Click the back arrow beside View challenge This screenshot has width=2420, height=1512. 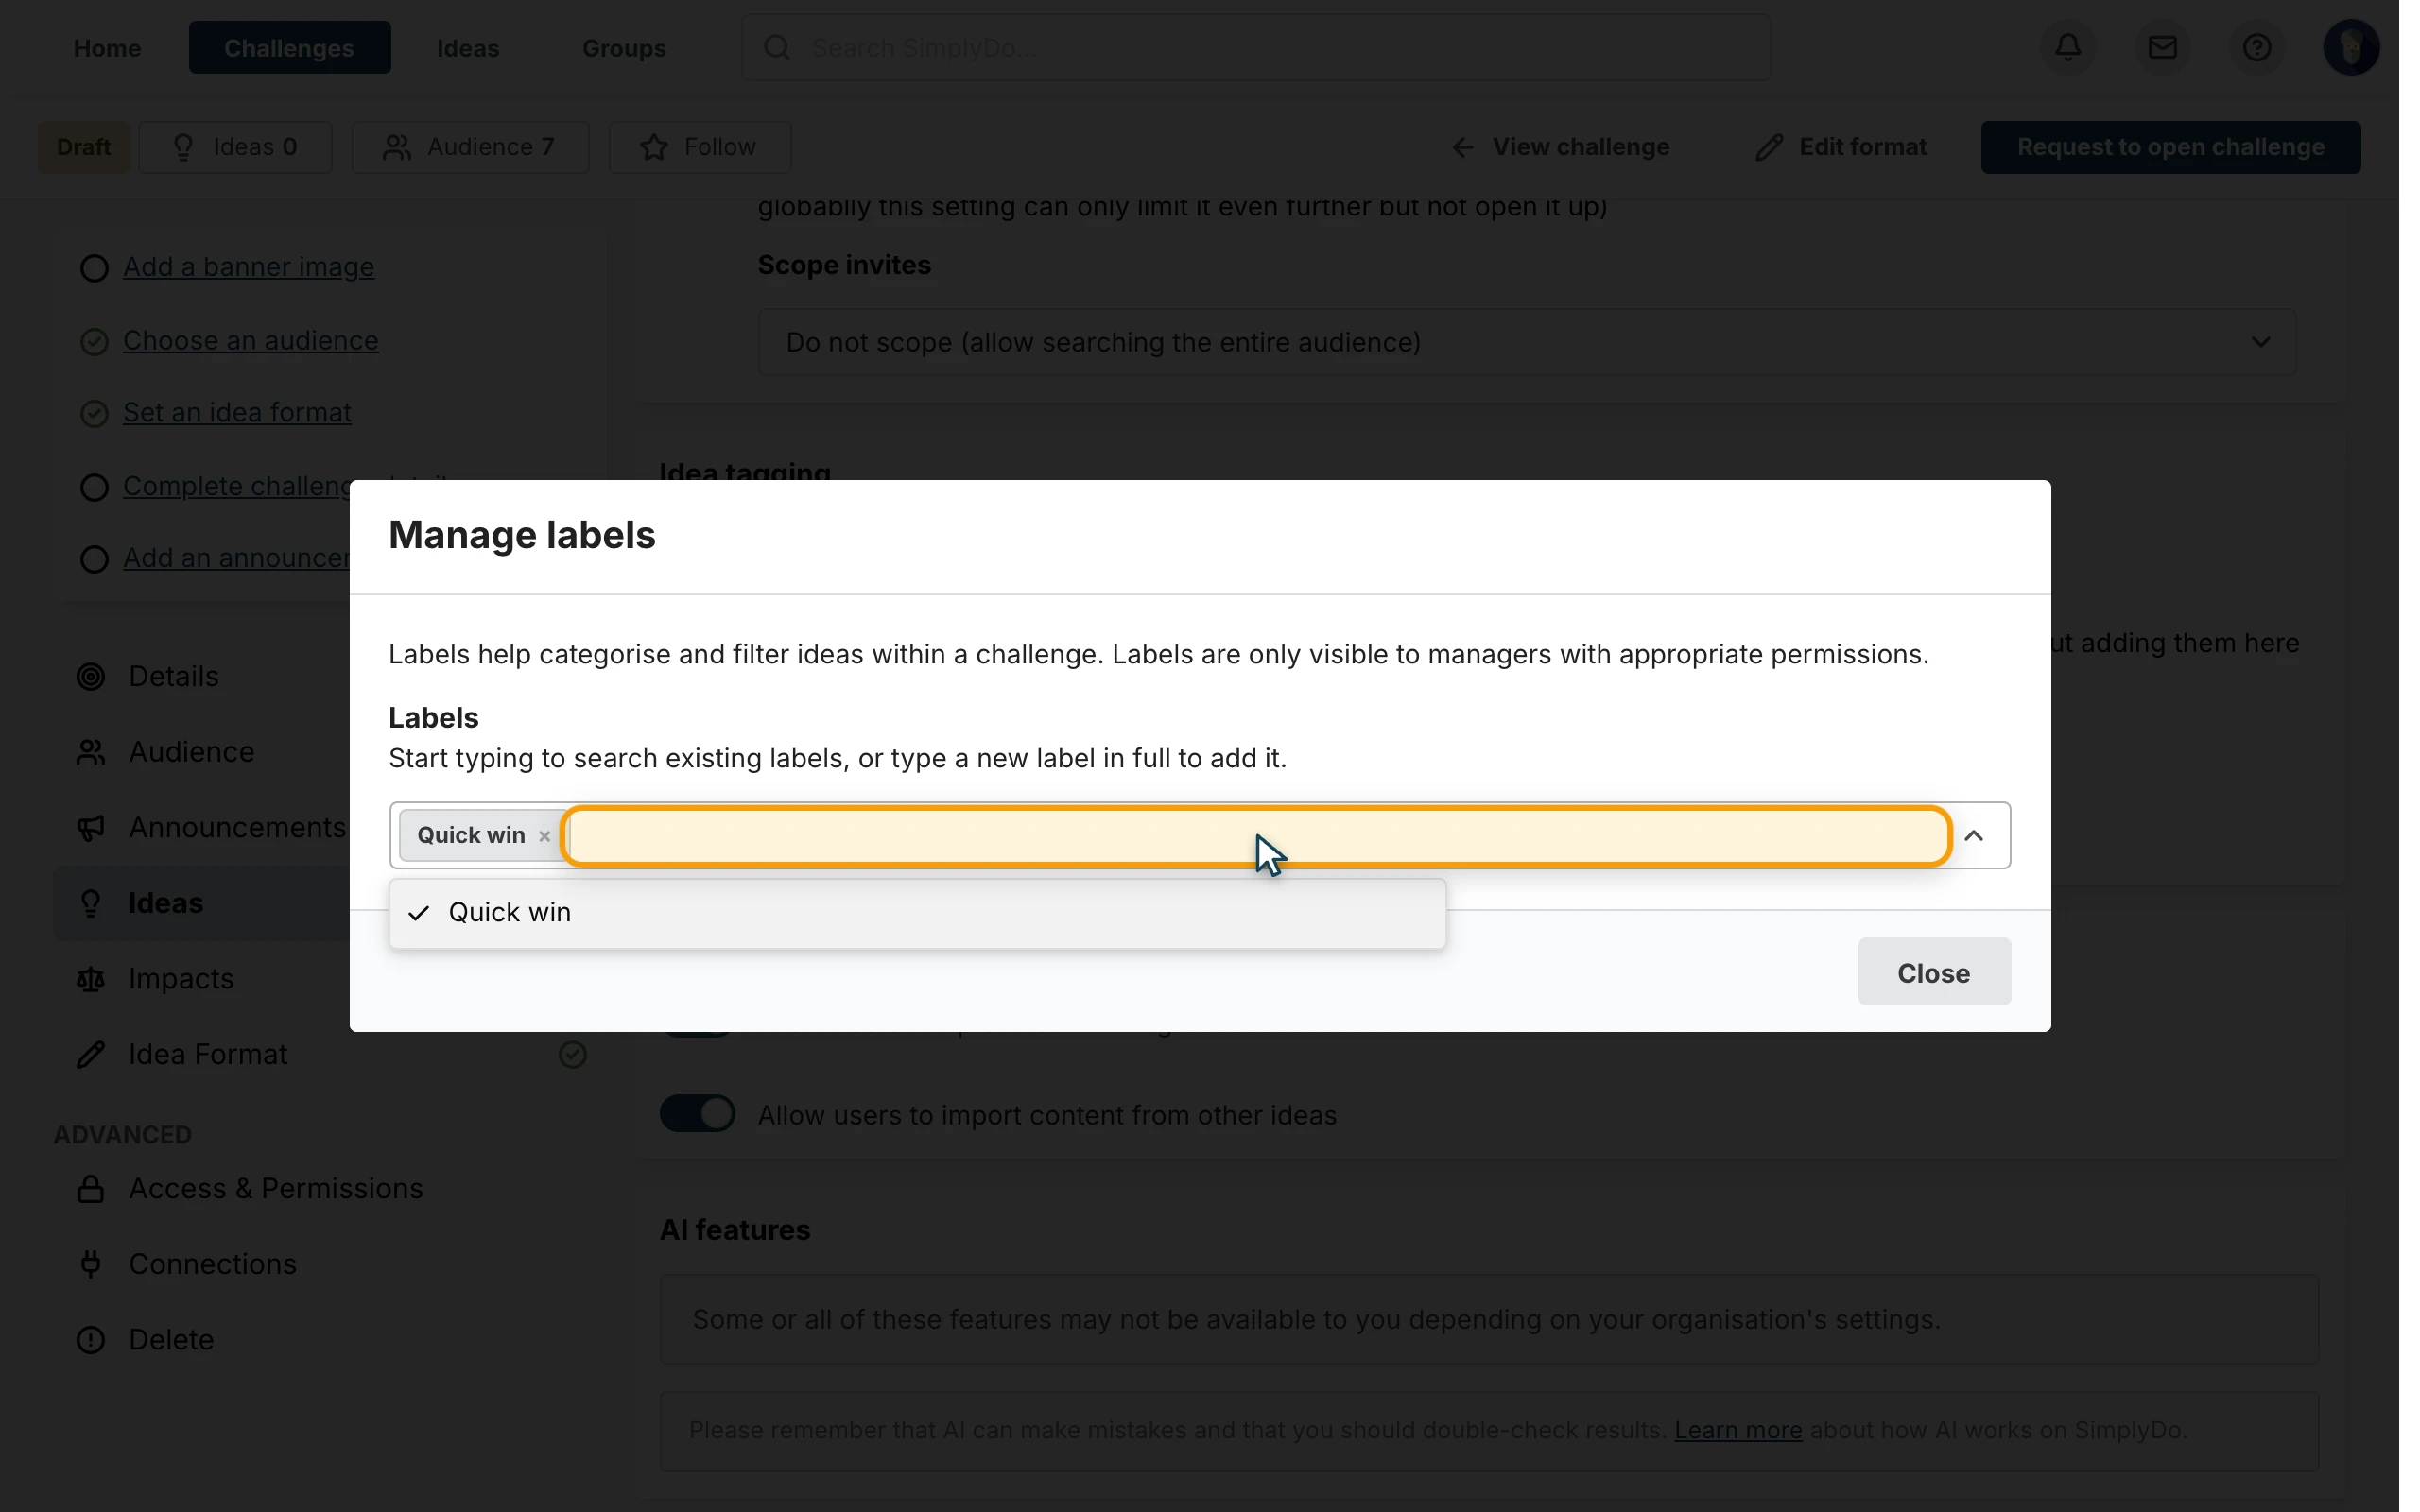point(1463,148)
